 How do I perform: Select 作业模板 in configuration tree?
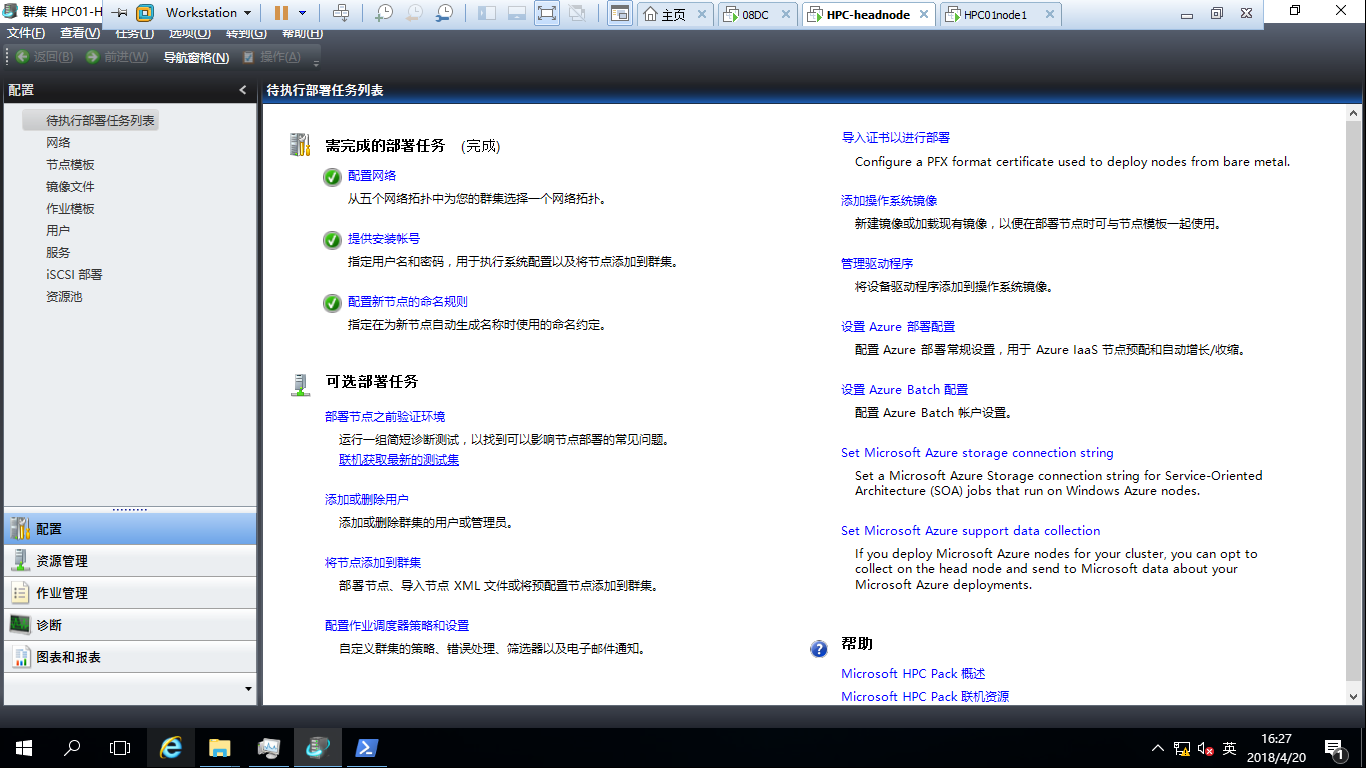click(70, 209)
